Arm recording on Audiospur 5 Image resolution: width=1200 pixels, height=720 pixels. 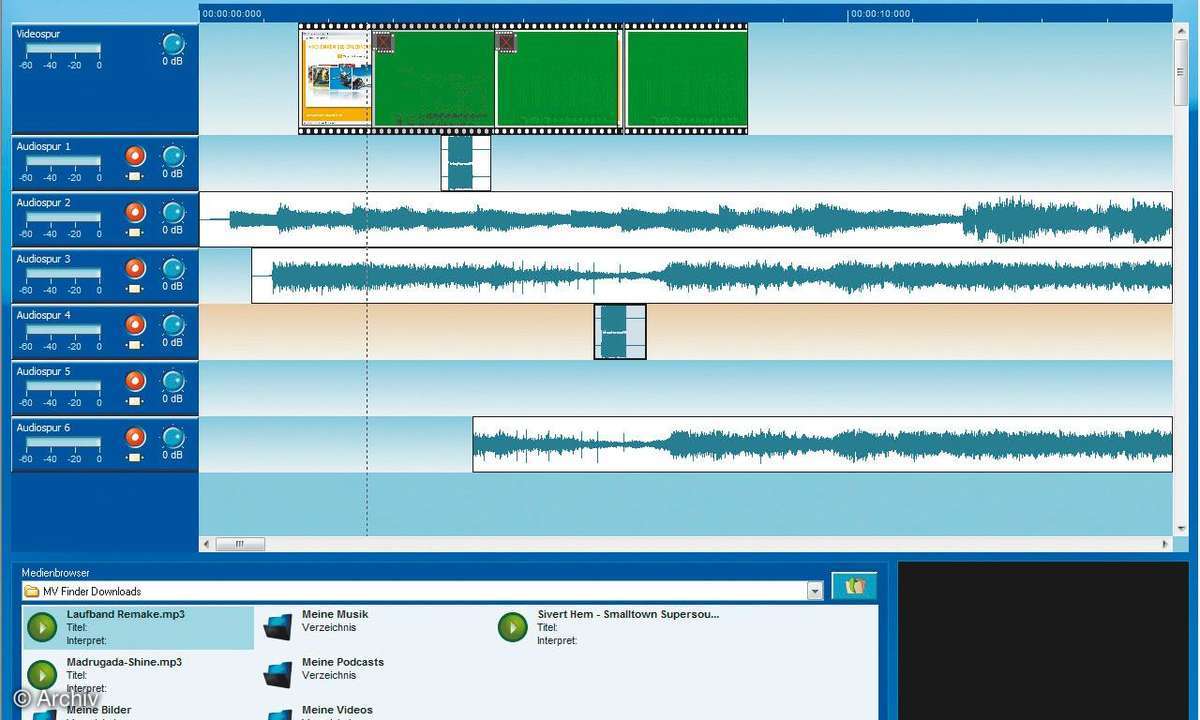coord(136,381)
